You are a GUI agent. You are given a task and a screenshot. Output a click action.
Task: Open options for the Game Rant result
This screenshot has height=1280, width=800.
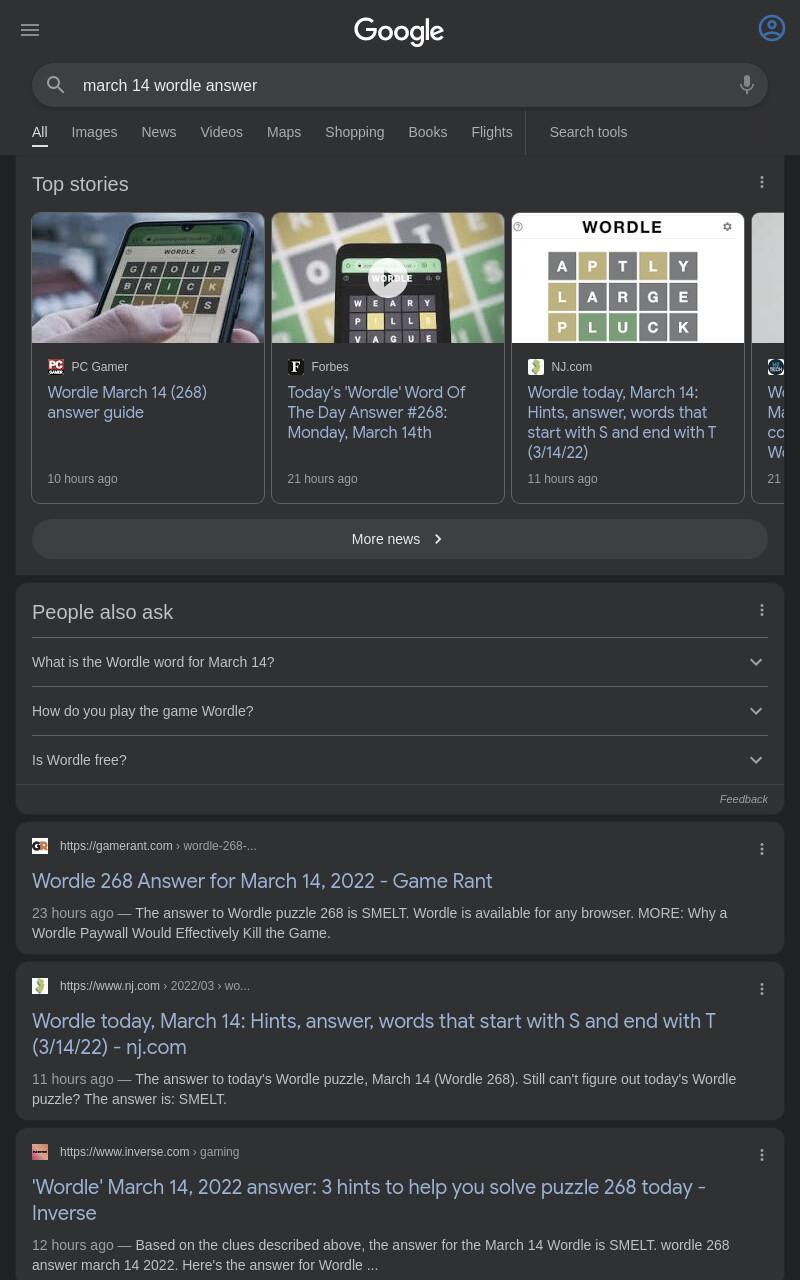(762, 849)
